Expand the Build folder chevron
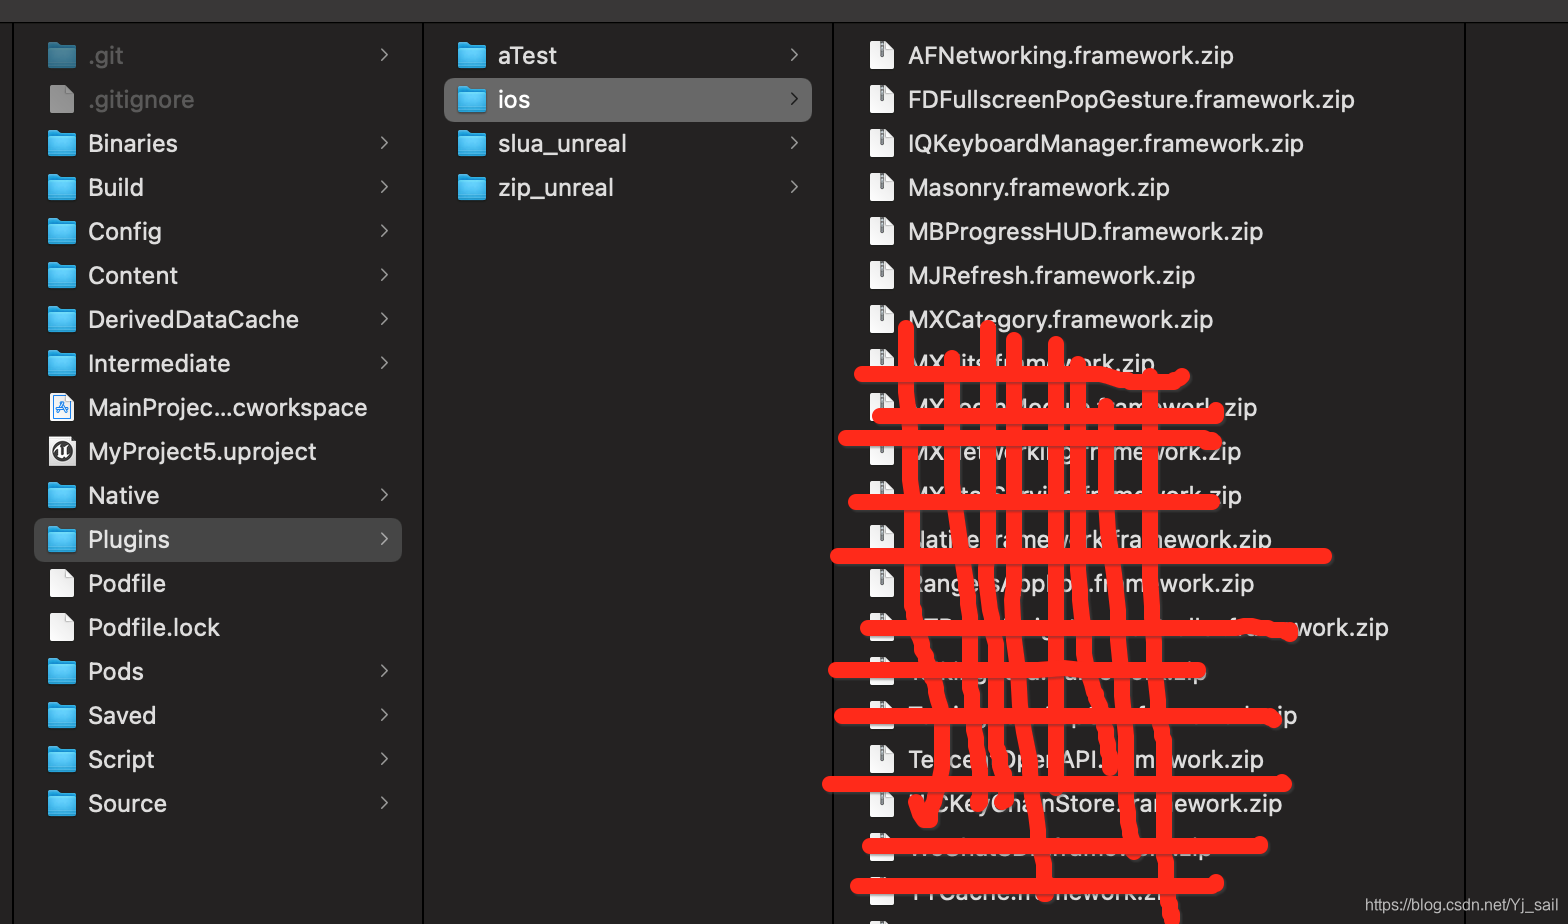The image size is (1568, 924). click(x=384, y=187)
